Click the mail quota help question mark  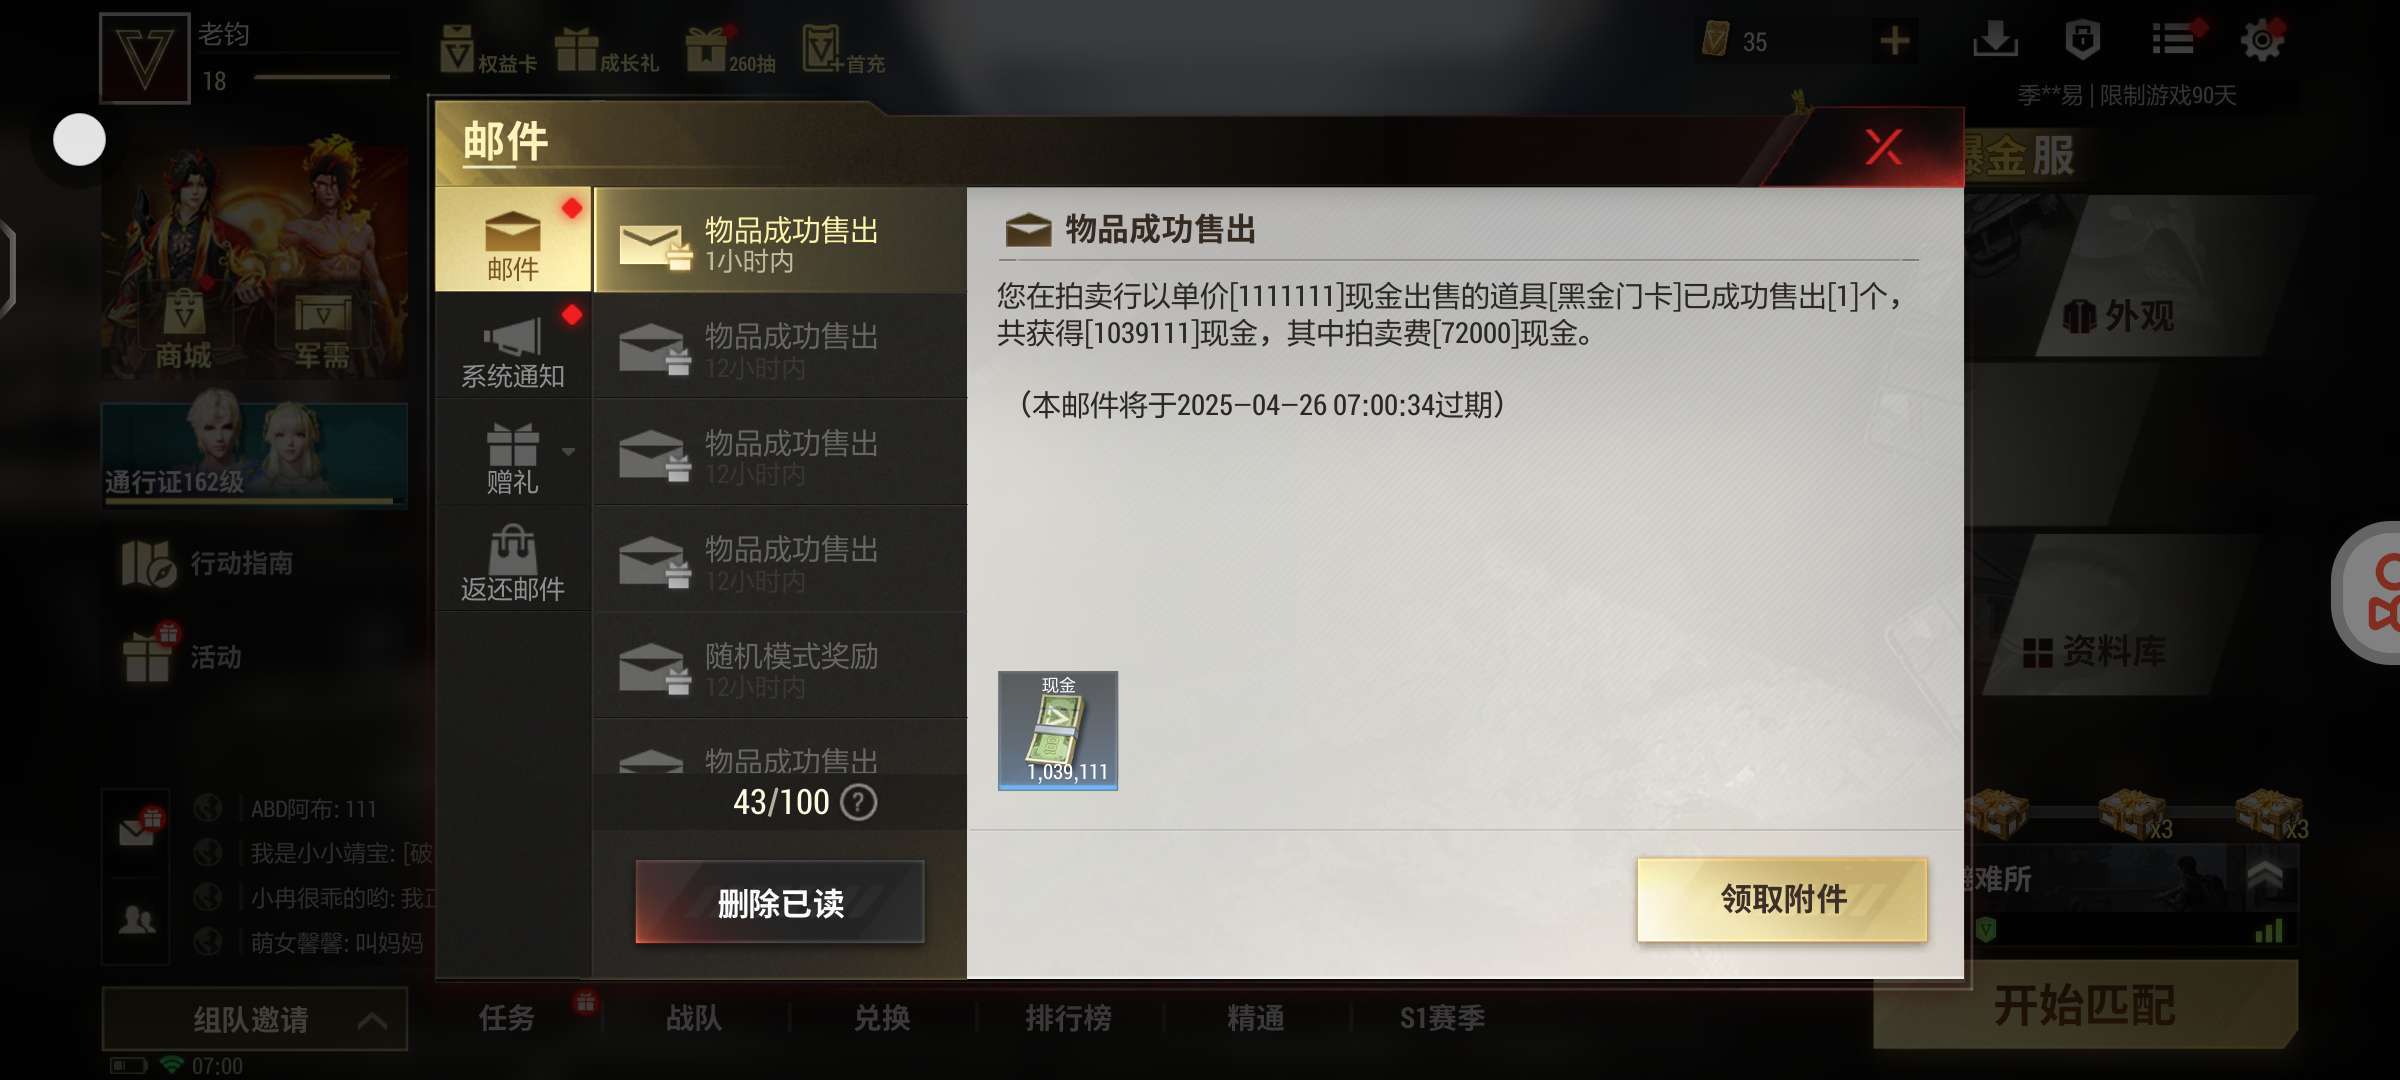point(859,802)
